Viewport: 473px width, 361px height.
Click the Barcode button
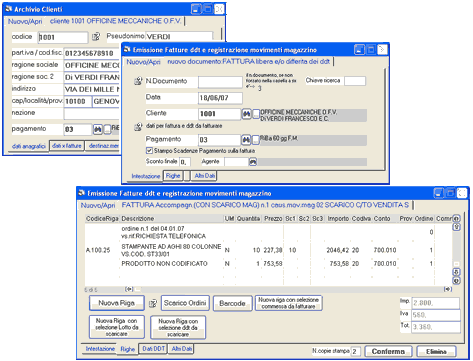[x=232, y=303]
